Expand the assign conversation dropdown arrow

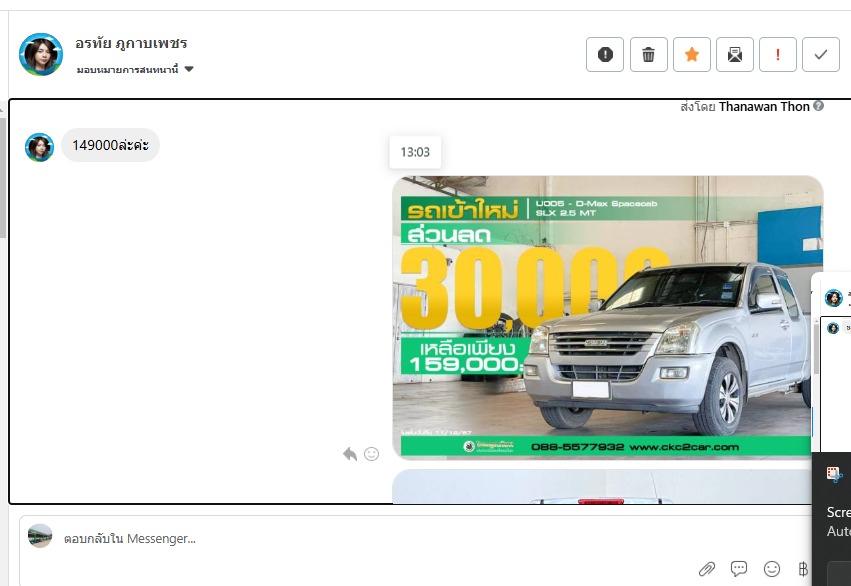pos(189,69)
